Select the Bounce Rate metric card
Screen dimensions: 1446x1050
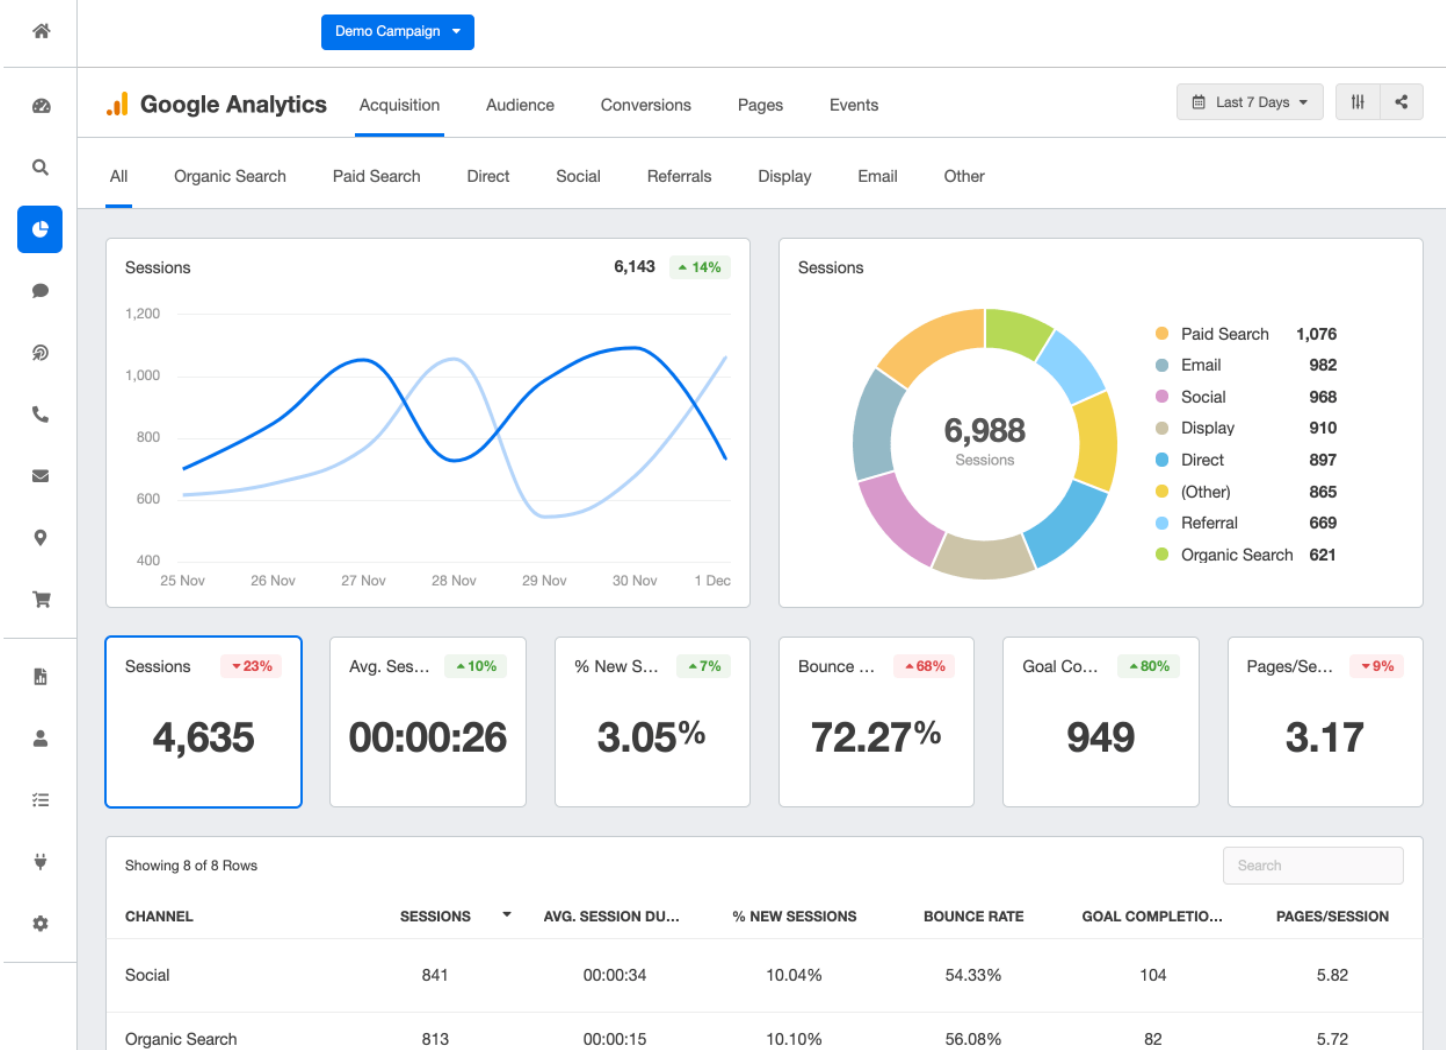pos(876,722)
